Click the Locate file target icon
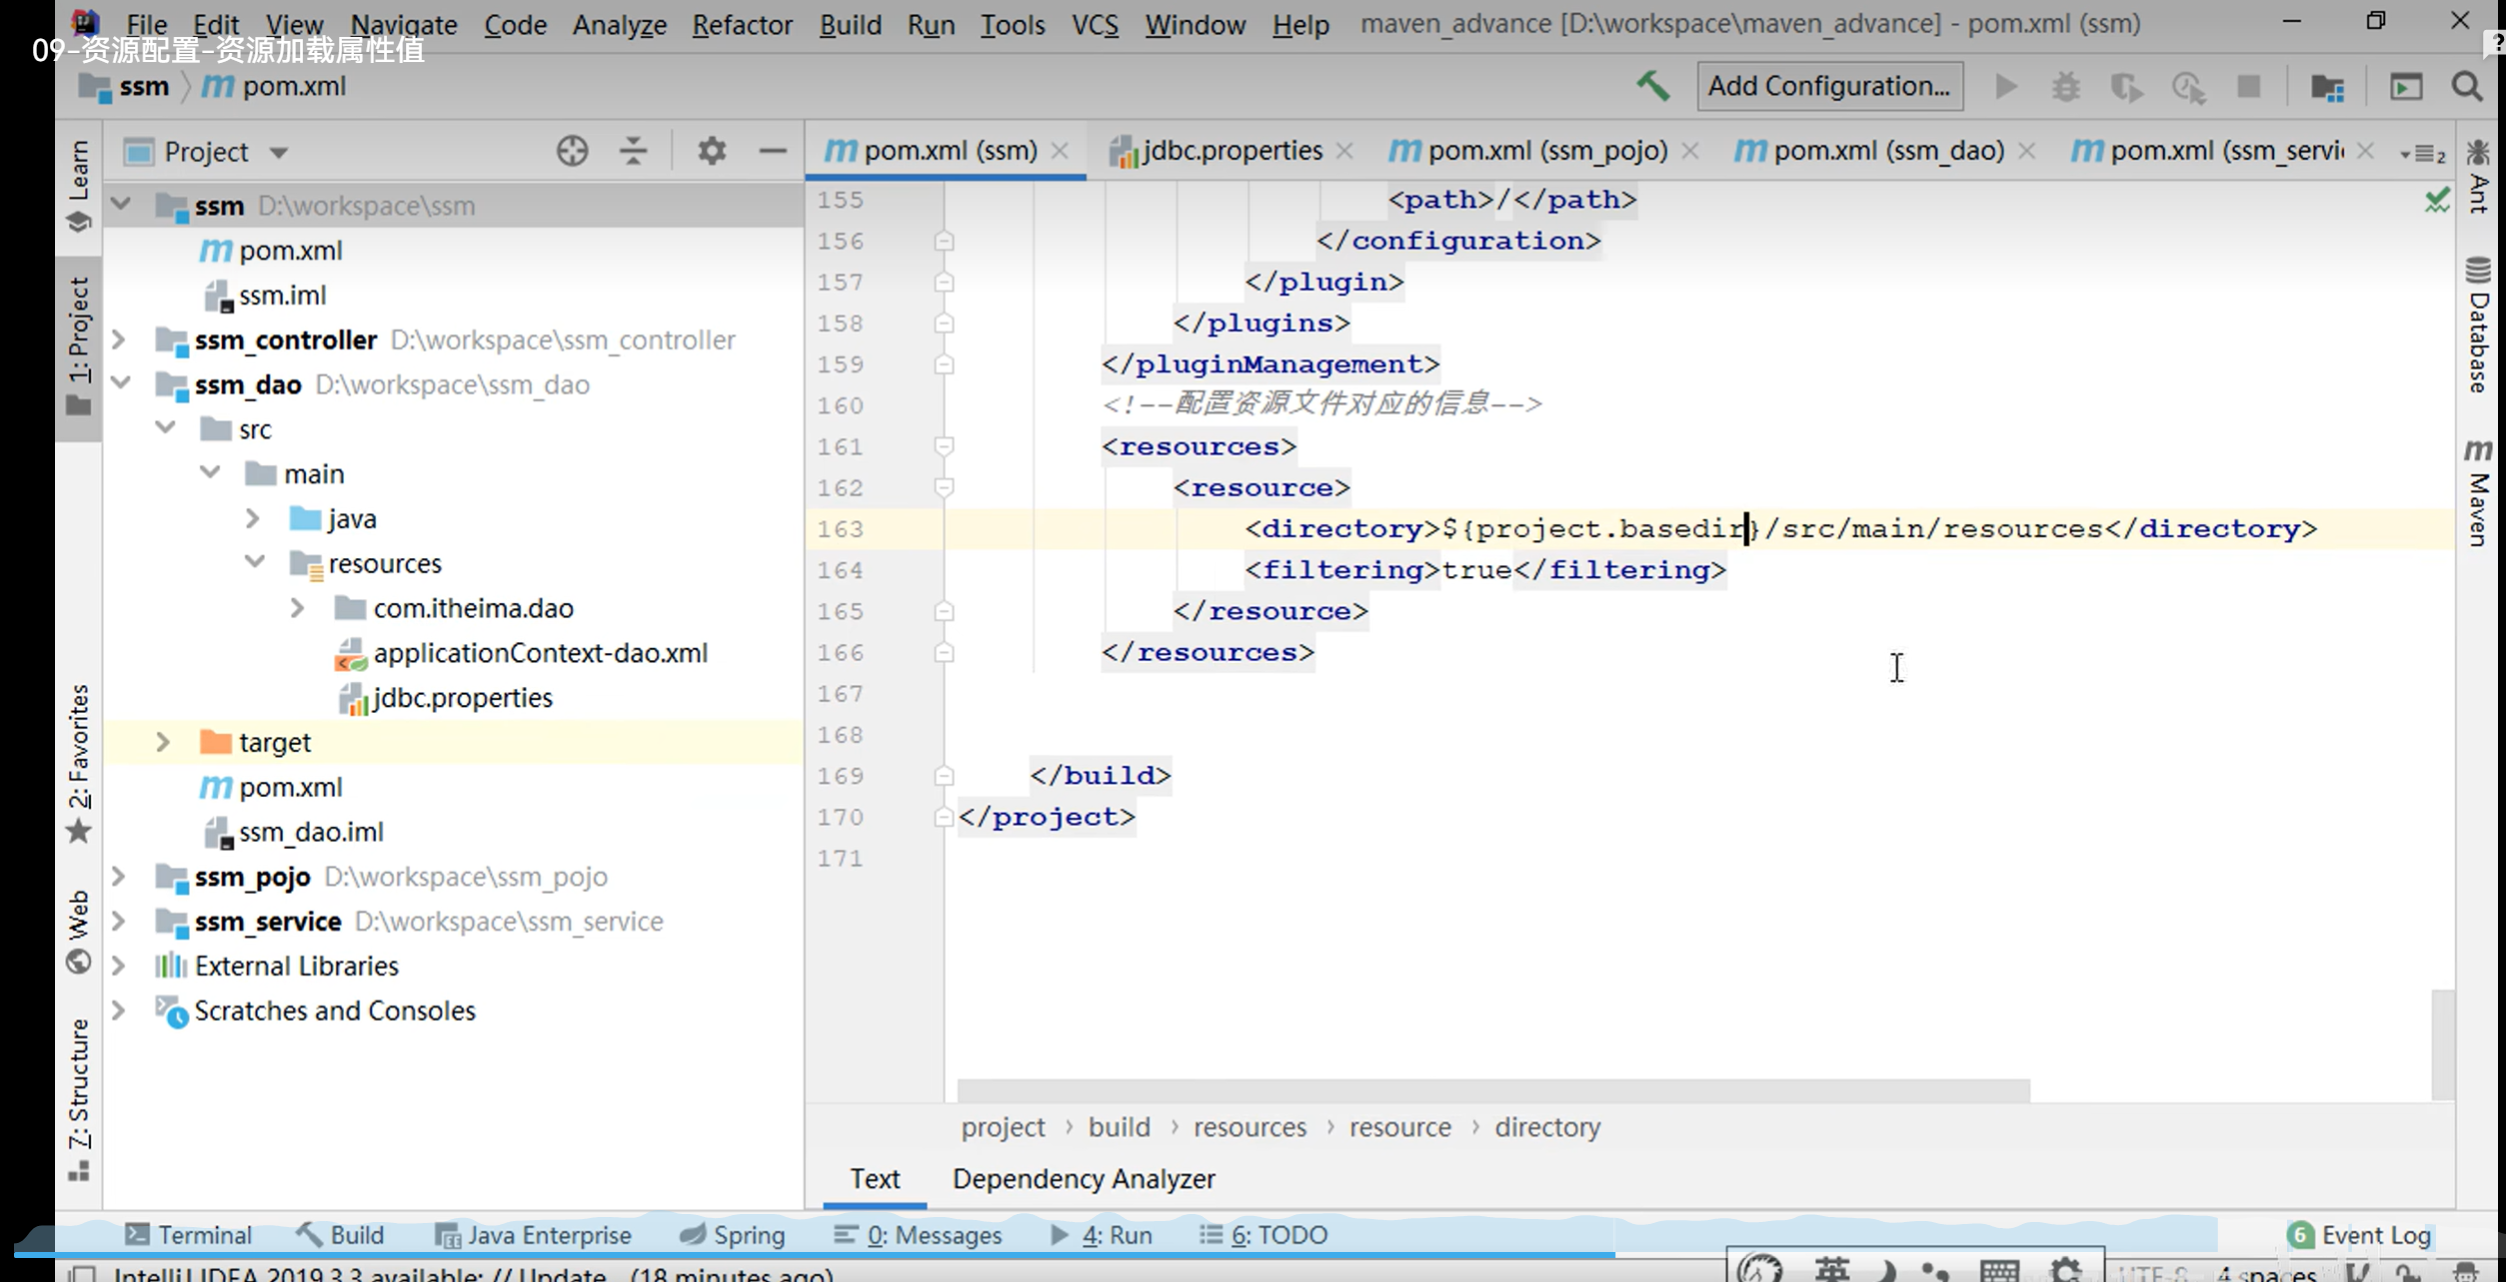Viewport: 2506px width, 1282px height. point(572,151)
